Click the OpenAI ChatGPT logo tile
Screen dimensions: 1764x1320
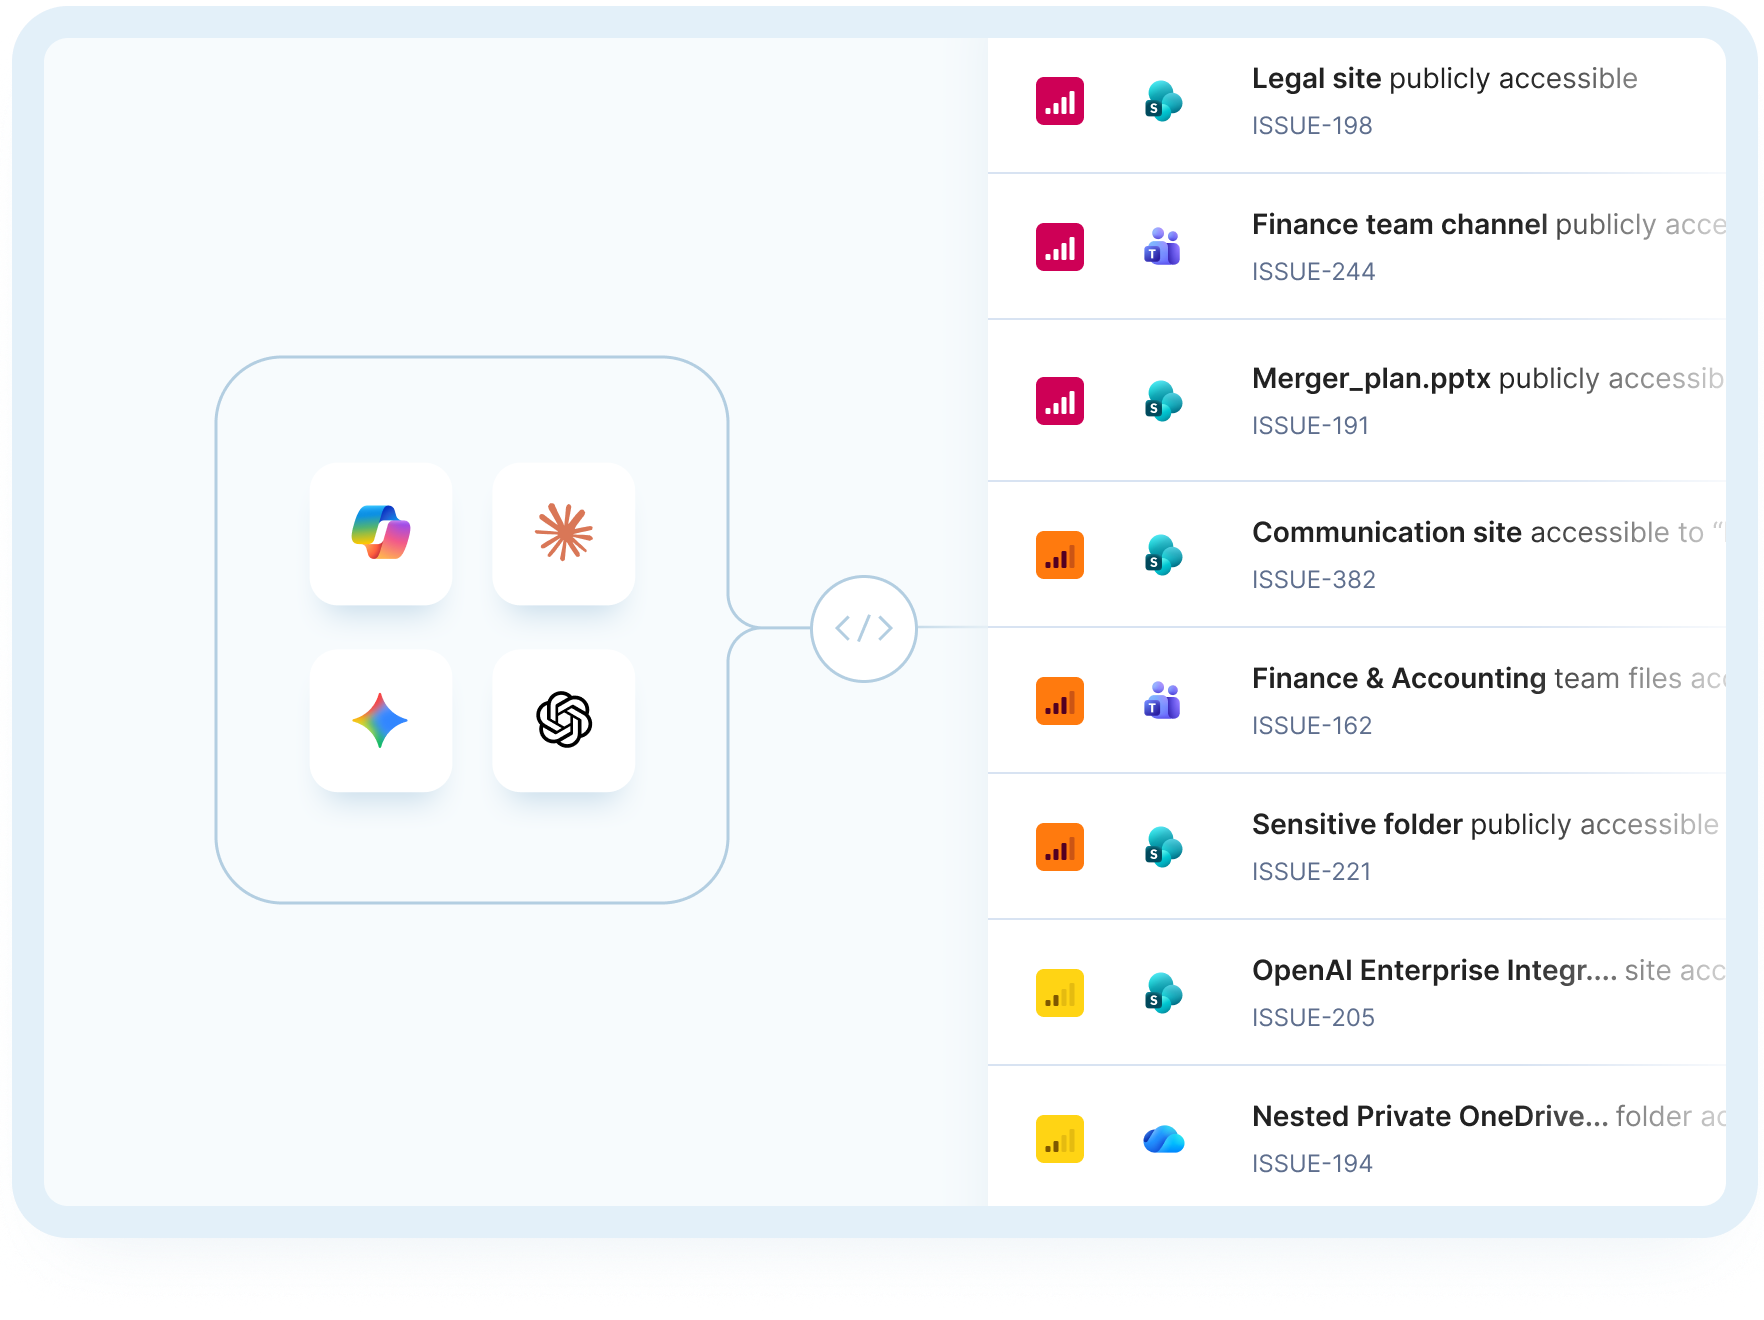coord(564,720)
